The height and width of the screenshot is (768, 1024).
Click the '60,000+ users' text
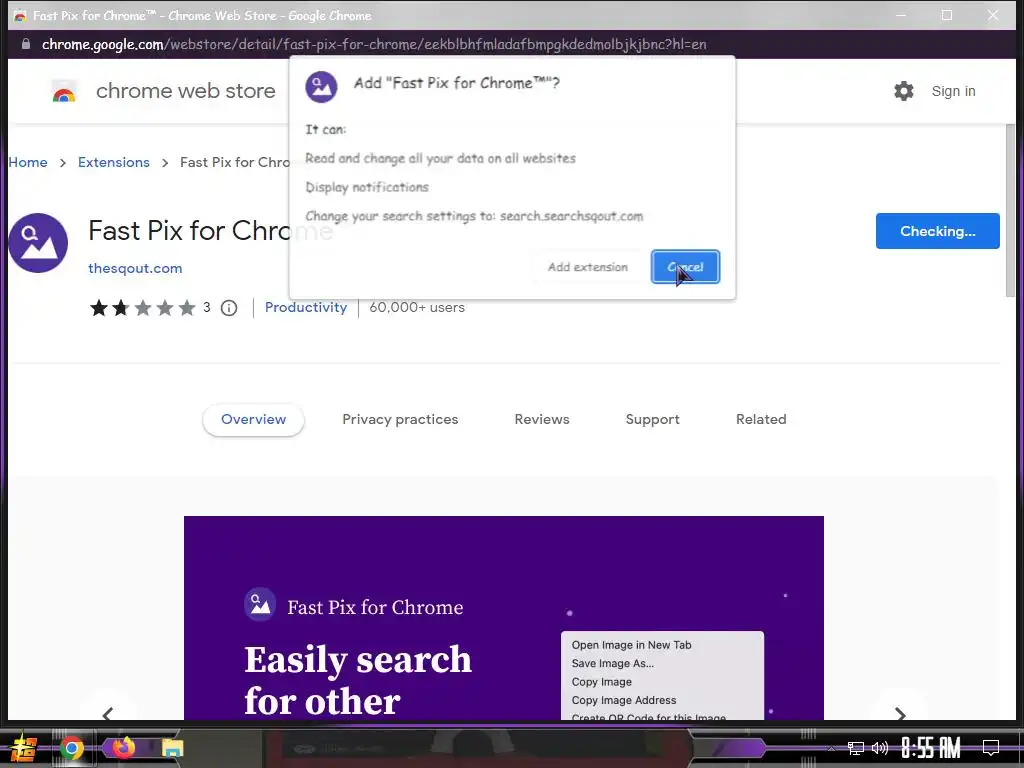[417, 307]
